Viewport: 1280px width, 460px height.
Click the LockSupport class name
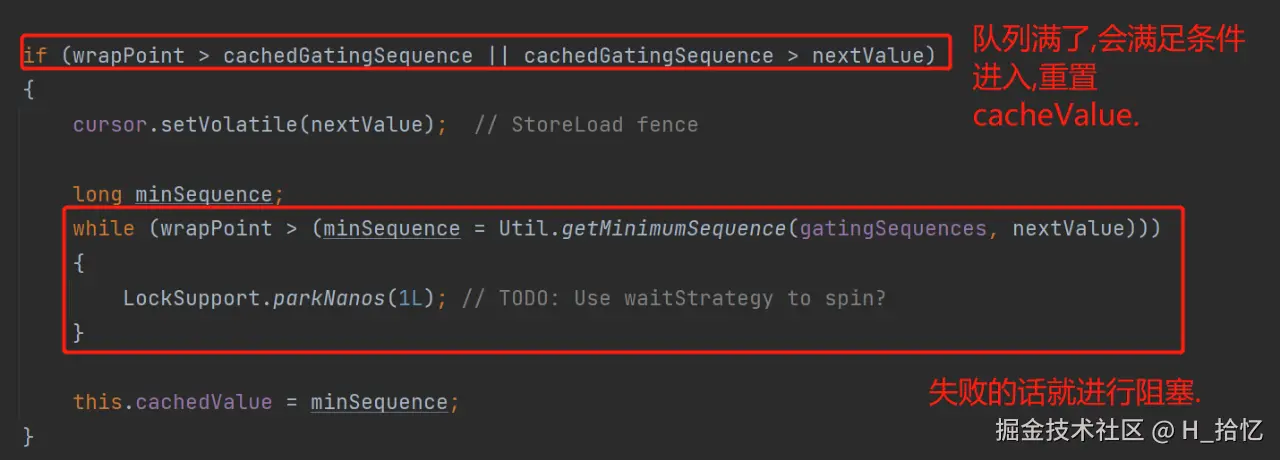point(191,298)
